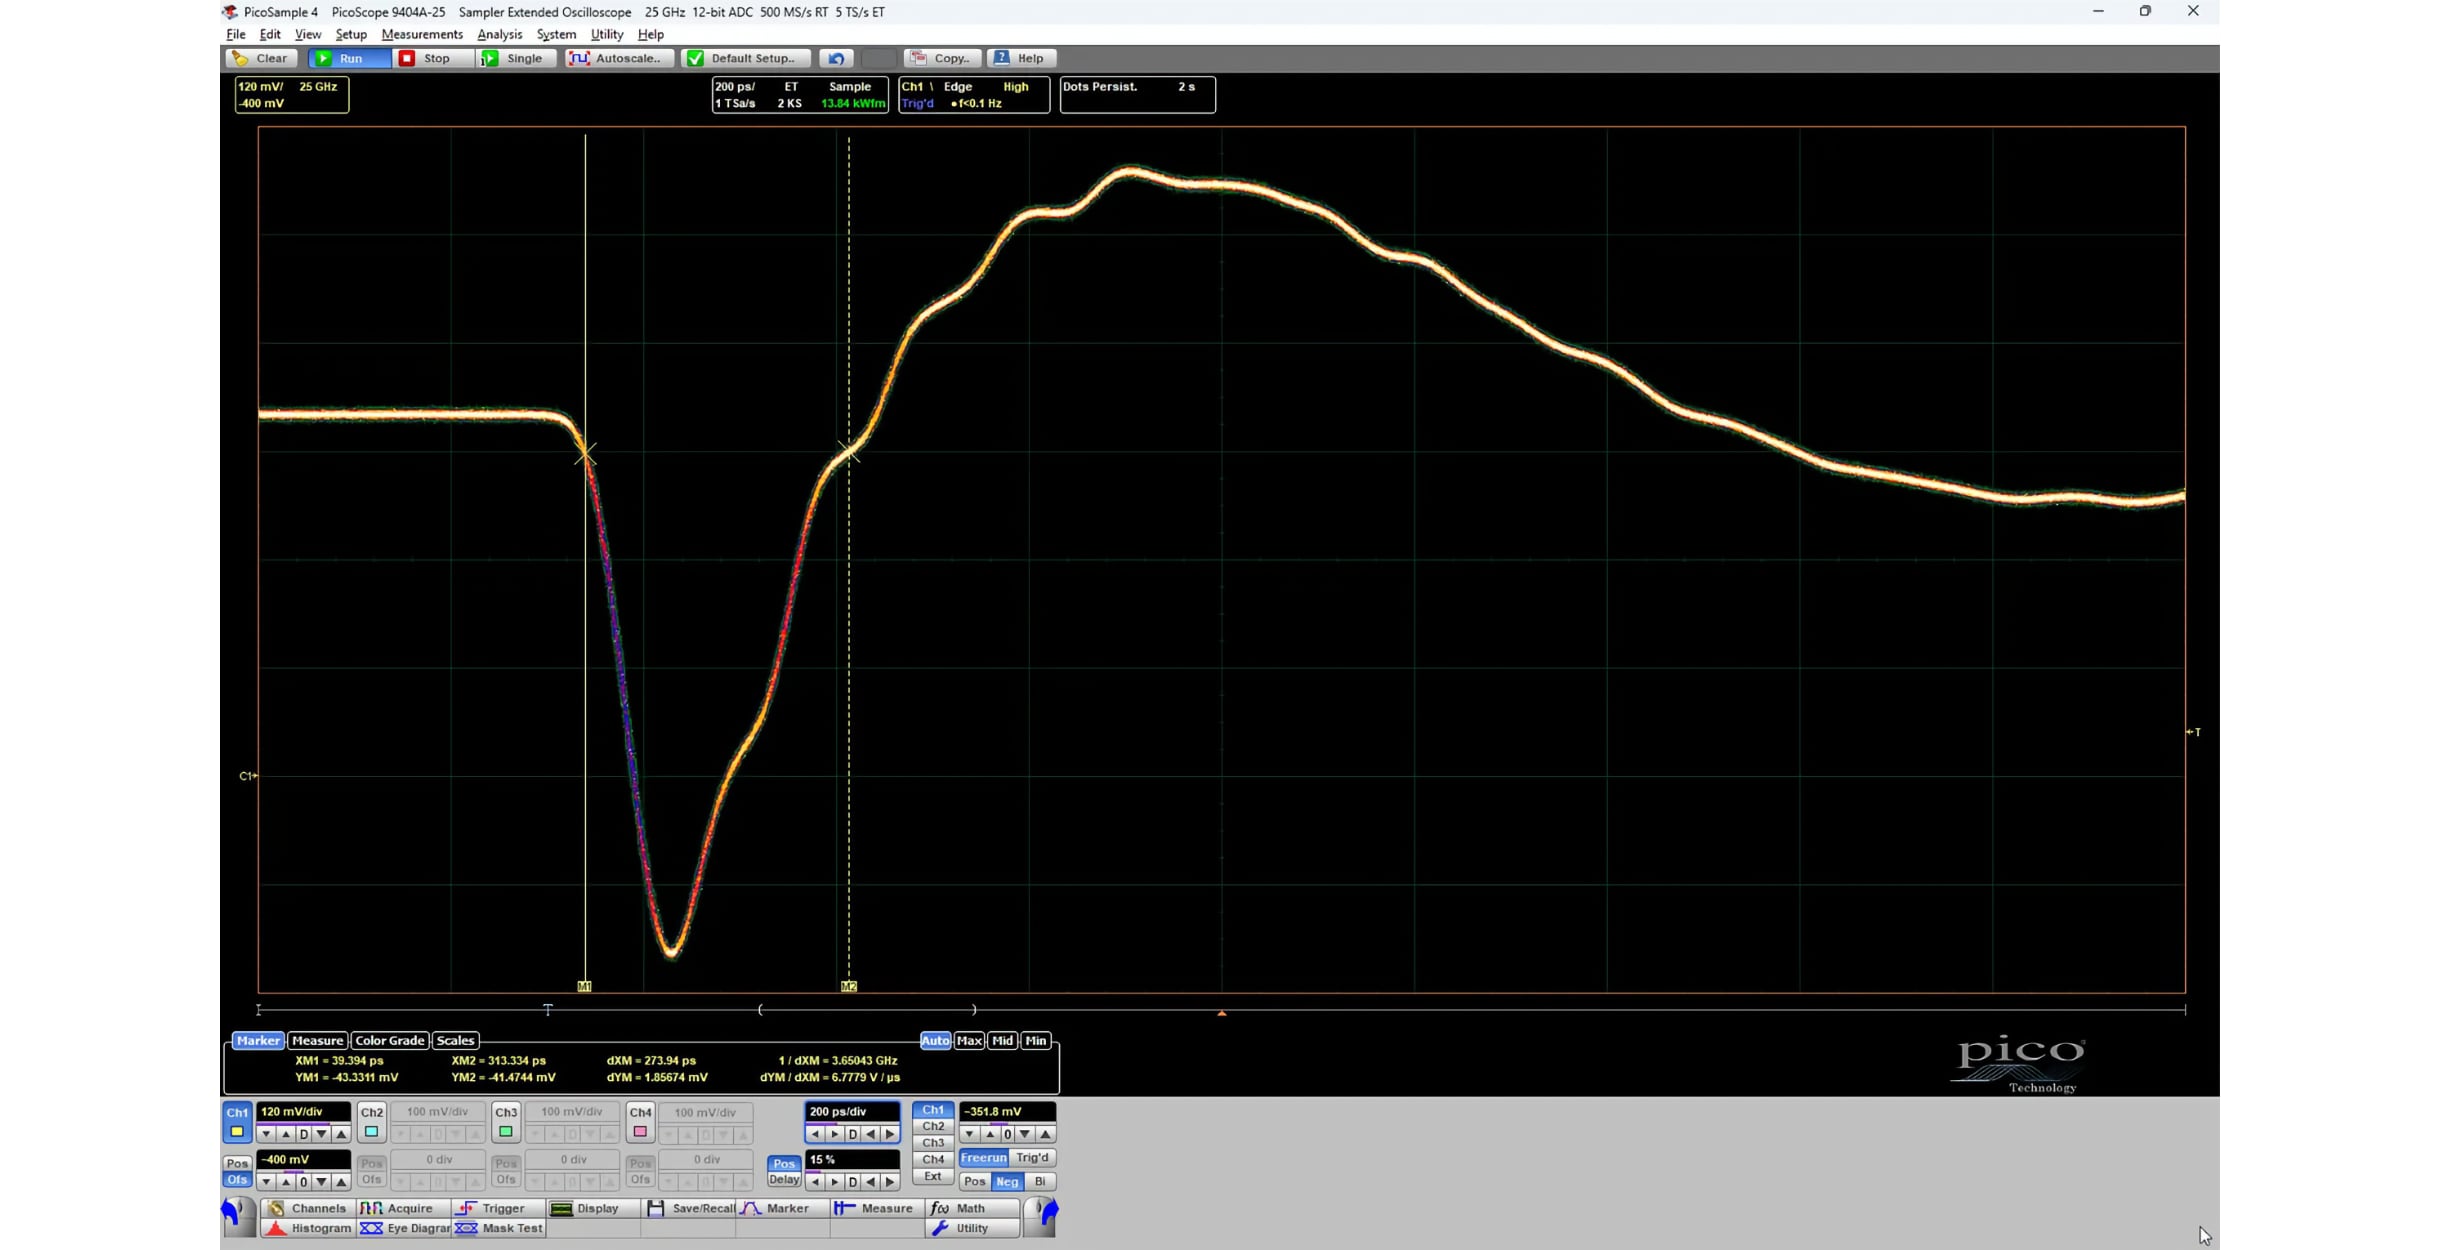
Task: Switch to the Color Grade tab
Action: point(390,1041)
